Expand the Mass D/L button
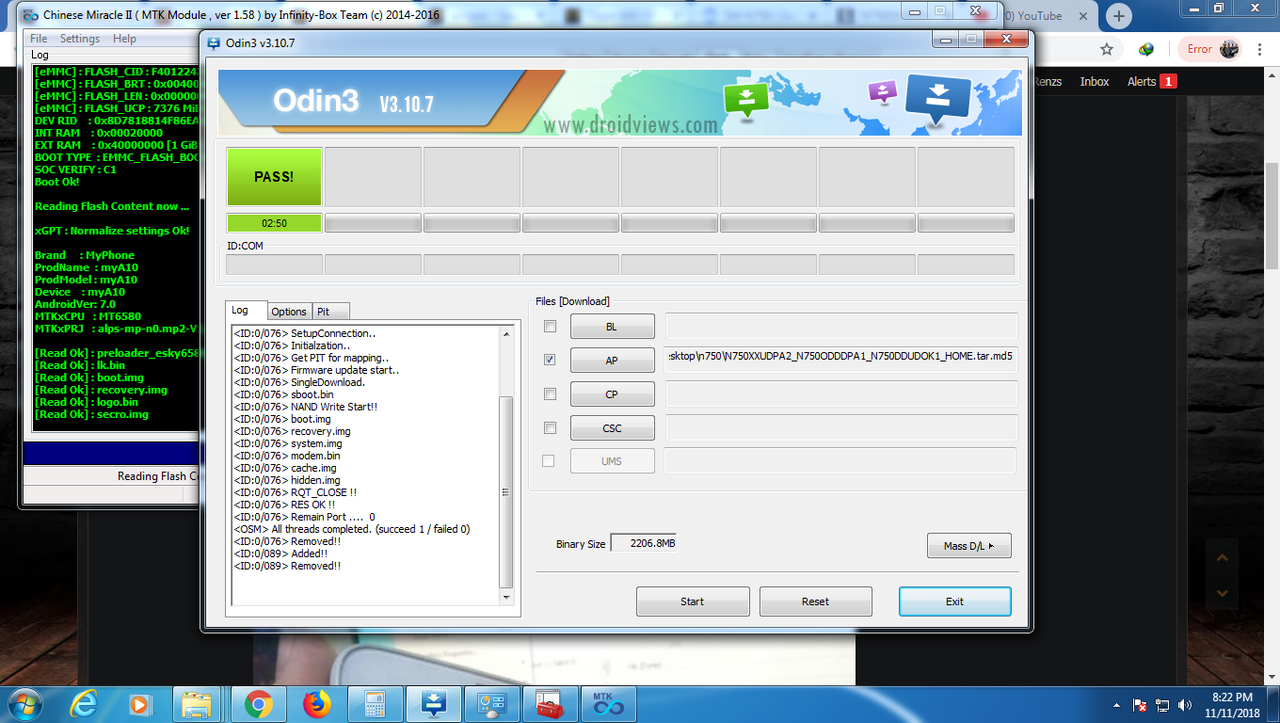The image size is (1280, 723). click(x=969, y=546)
